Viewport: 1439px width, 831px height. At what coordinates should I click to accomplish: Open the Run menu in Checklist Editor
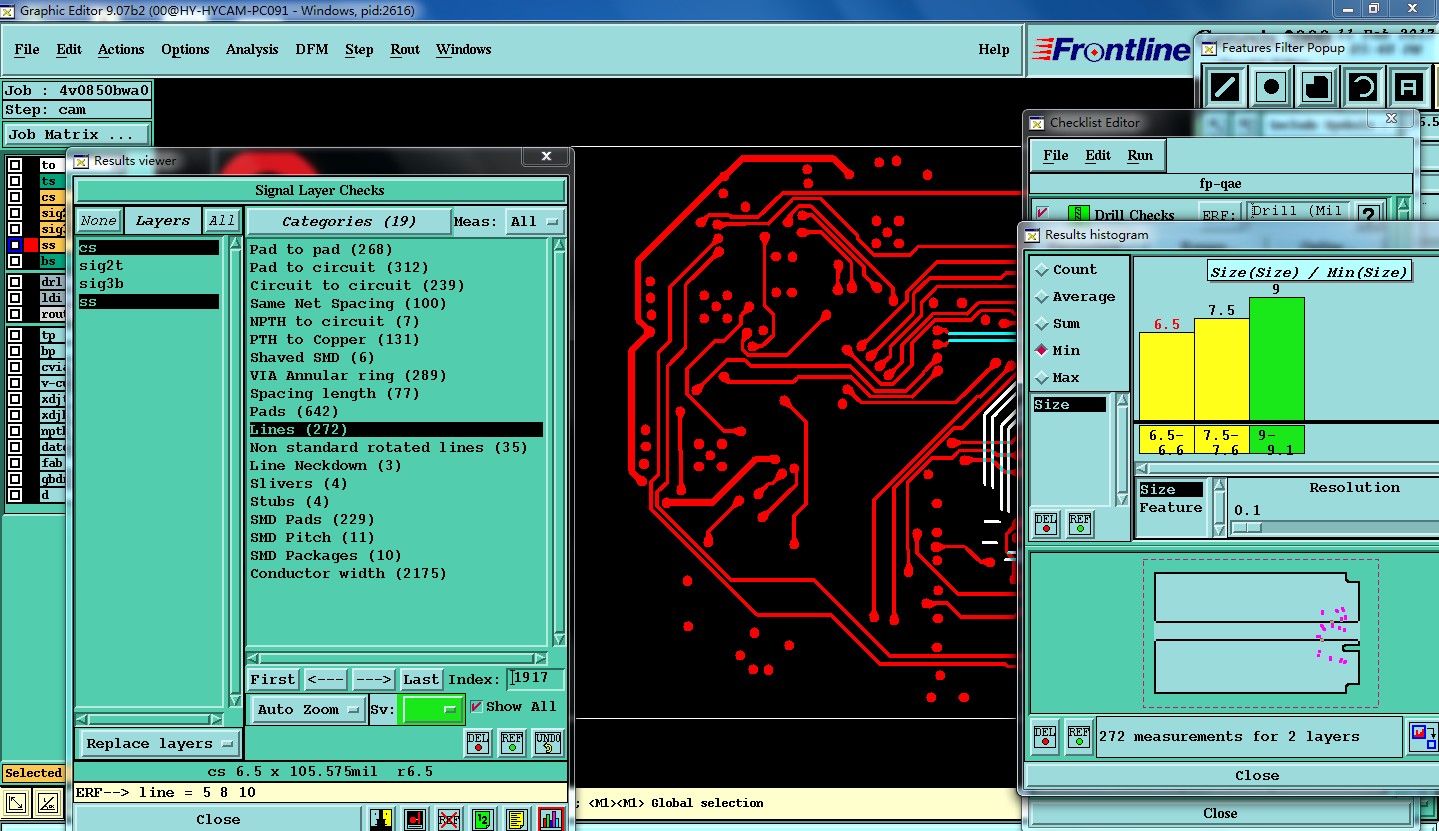pyautogui.click(x=1140, y=155)
